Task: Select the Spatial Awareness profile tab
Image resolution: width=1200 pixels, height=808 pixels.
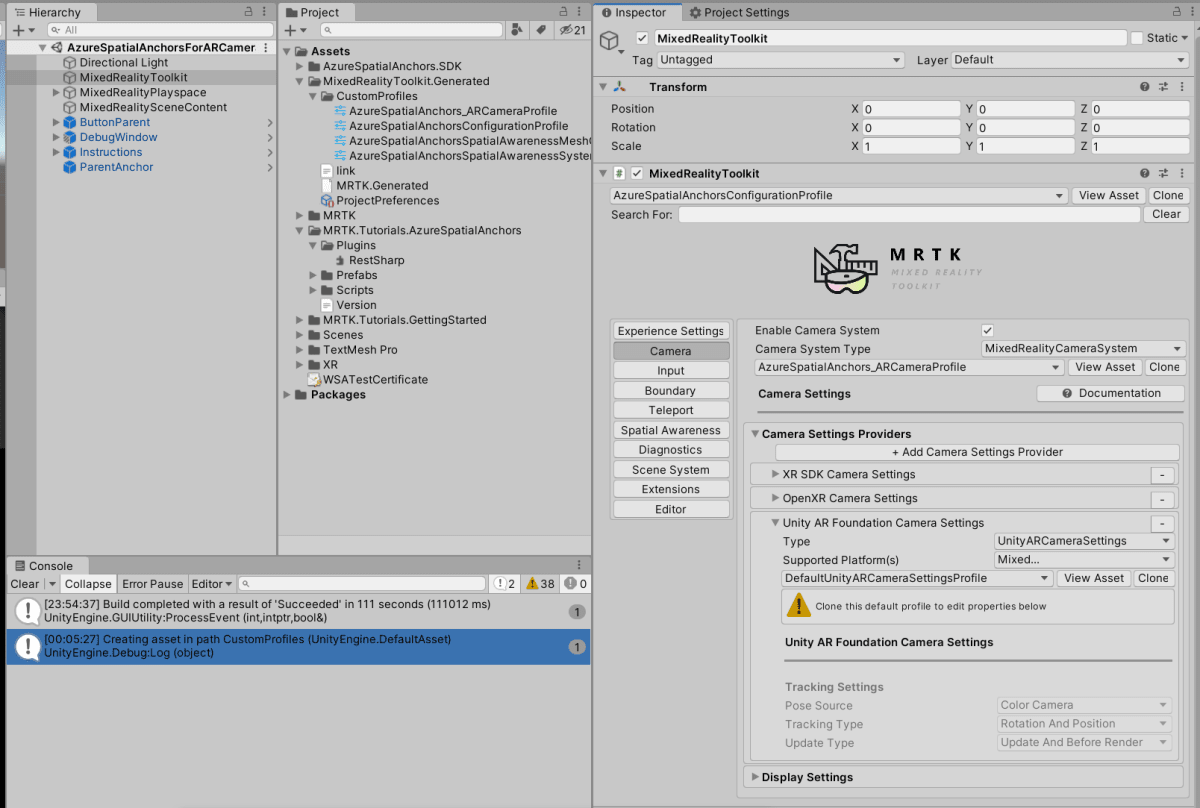Action: pos(671,430)
